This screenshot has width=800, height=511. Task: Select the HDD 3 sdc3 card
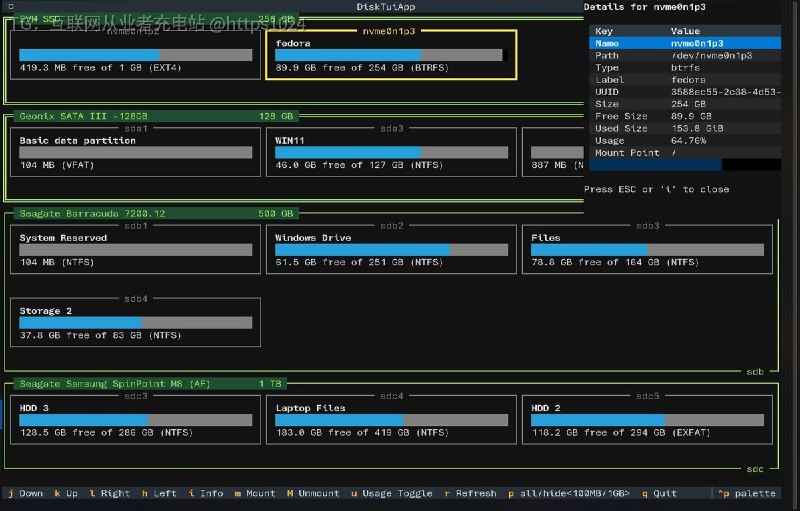pos(135,420)
